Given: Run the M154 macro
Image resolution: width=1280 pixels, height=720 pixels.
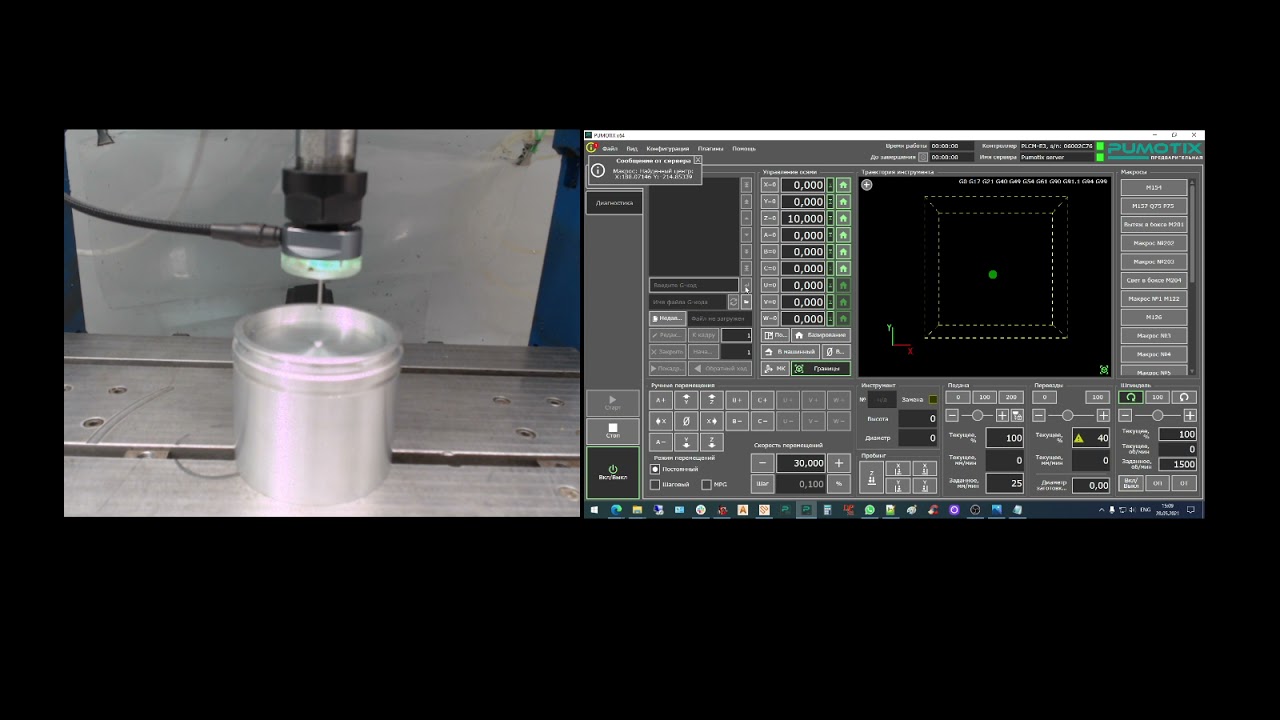Looking at the screenshot, I should coord(1153,187).
